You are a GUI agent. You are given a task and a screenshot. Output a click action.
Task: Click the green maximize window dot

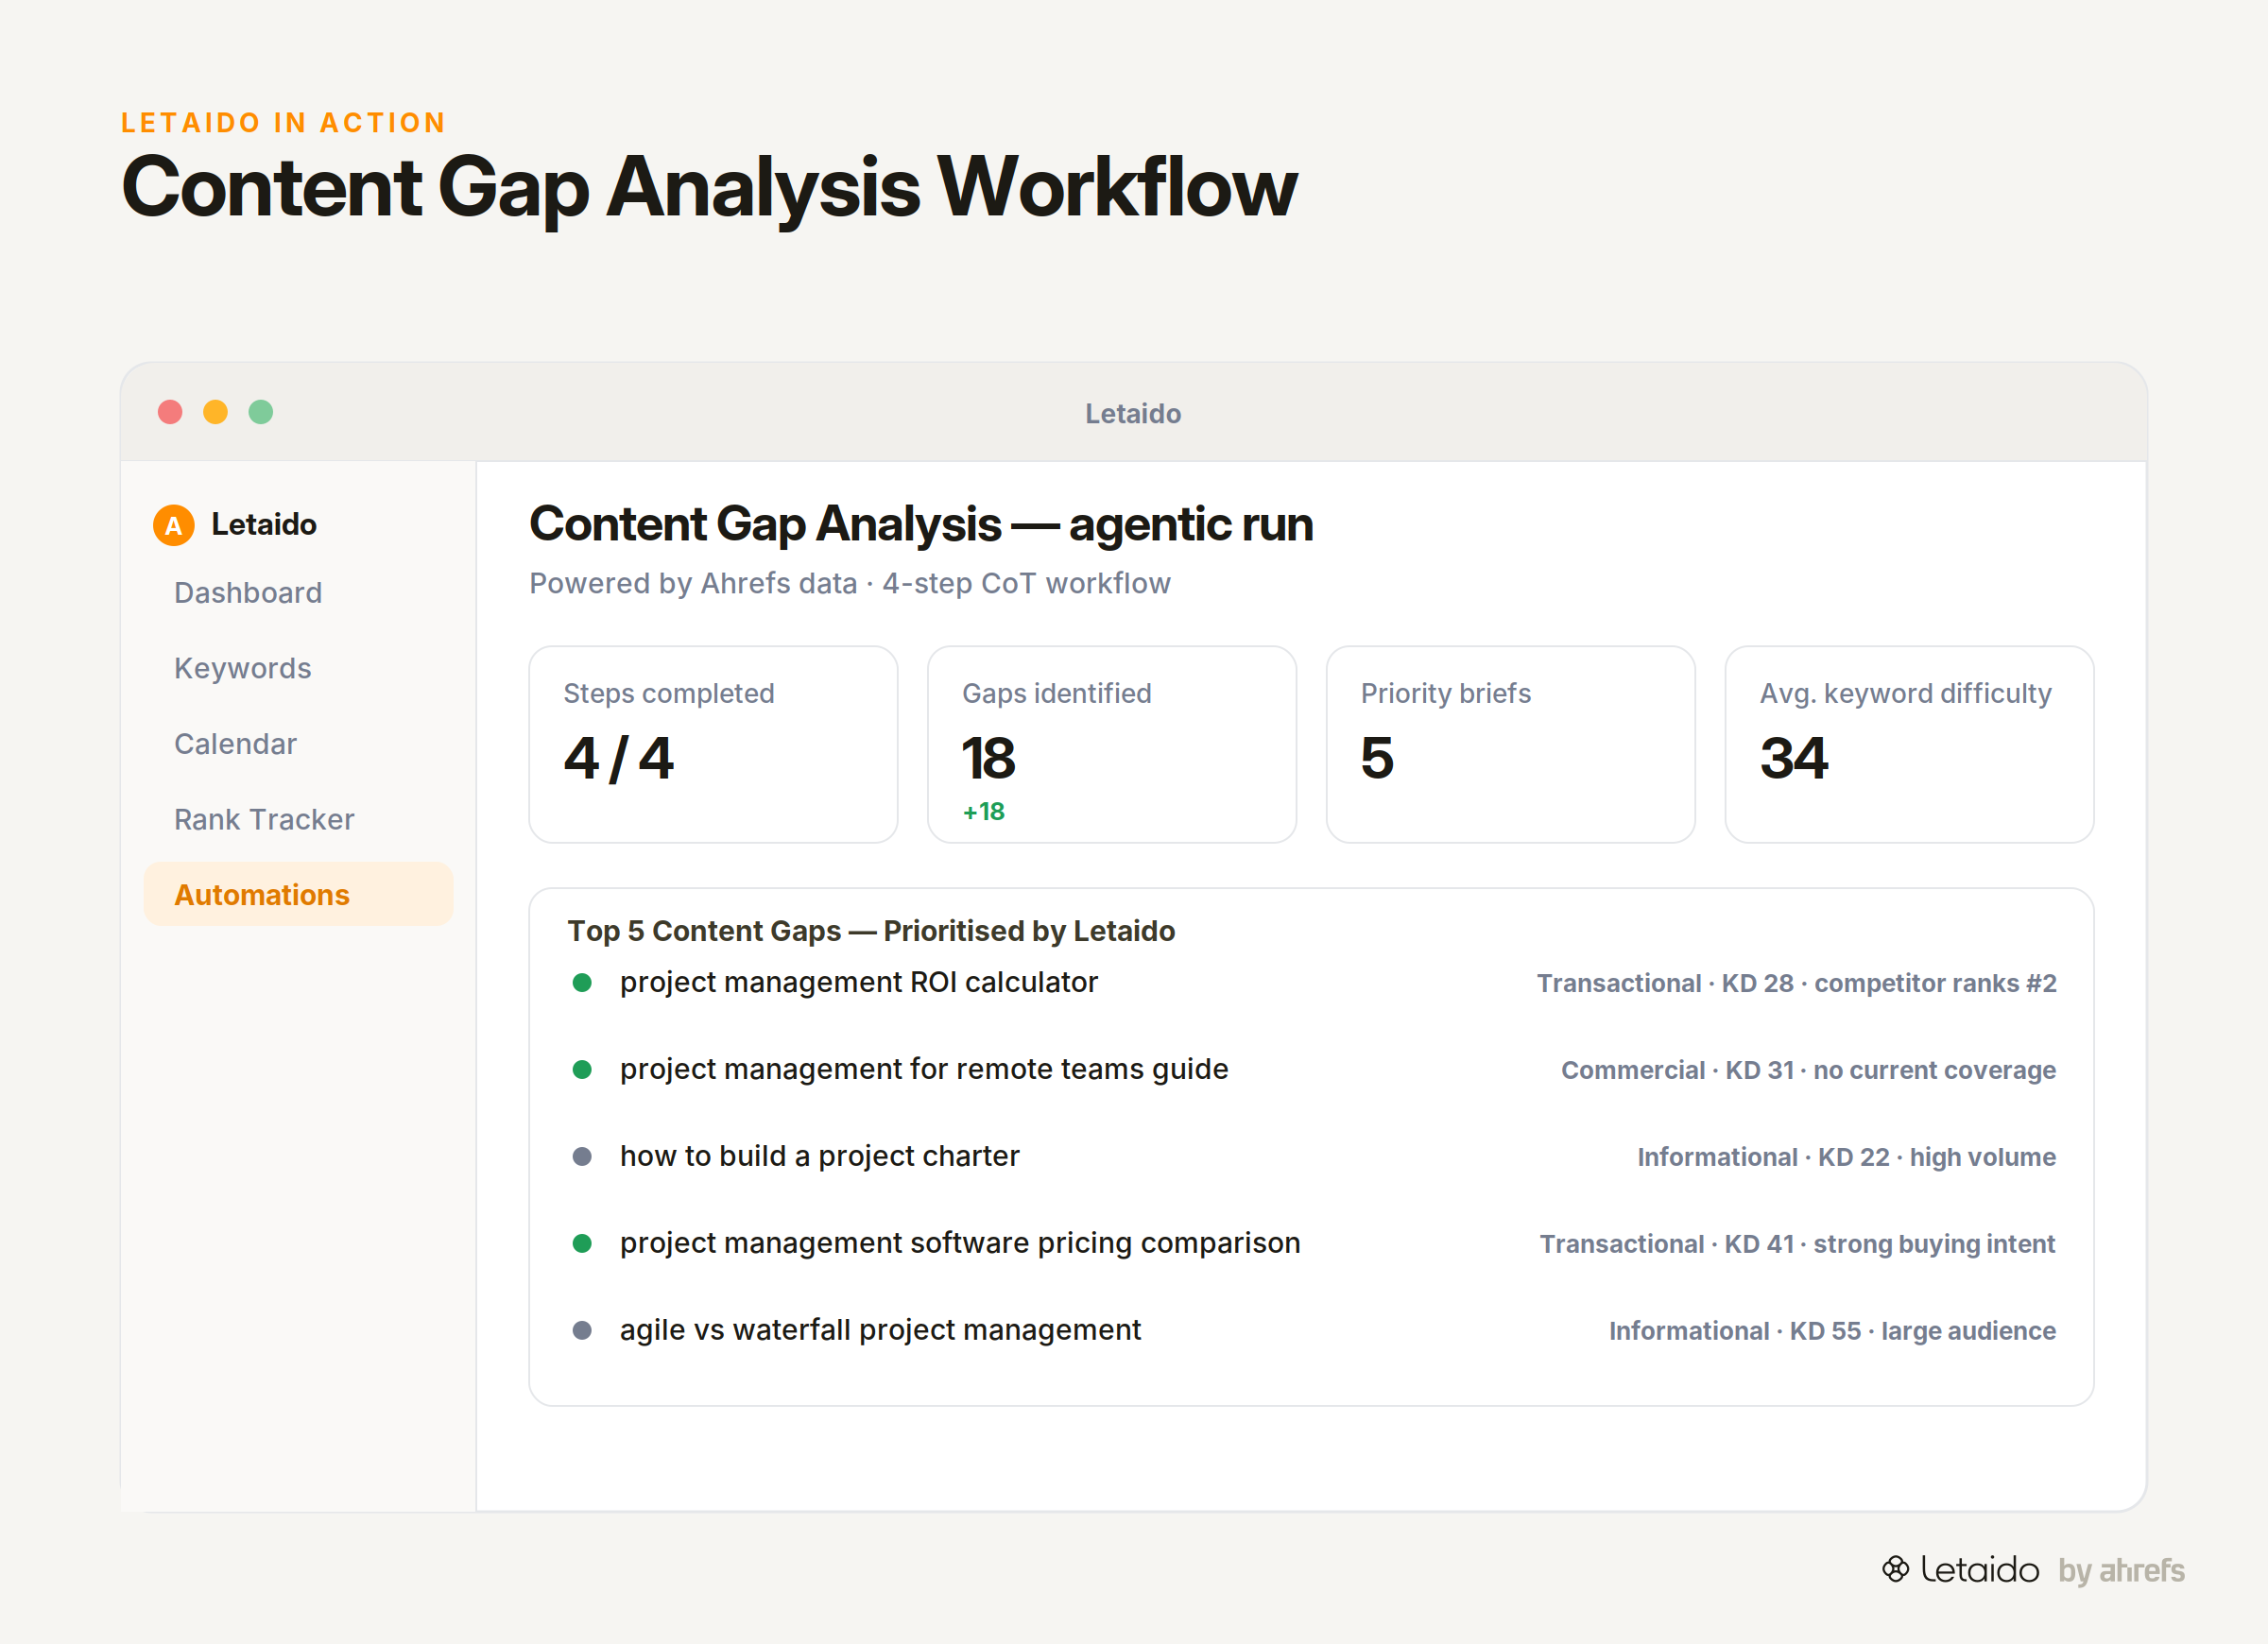click(x=261, y=412)
